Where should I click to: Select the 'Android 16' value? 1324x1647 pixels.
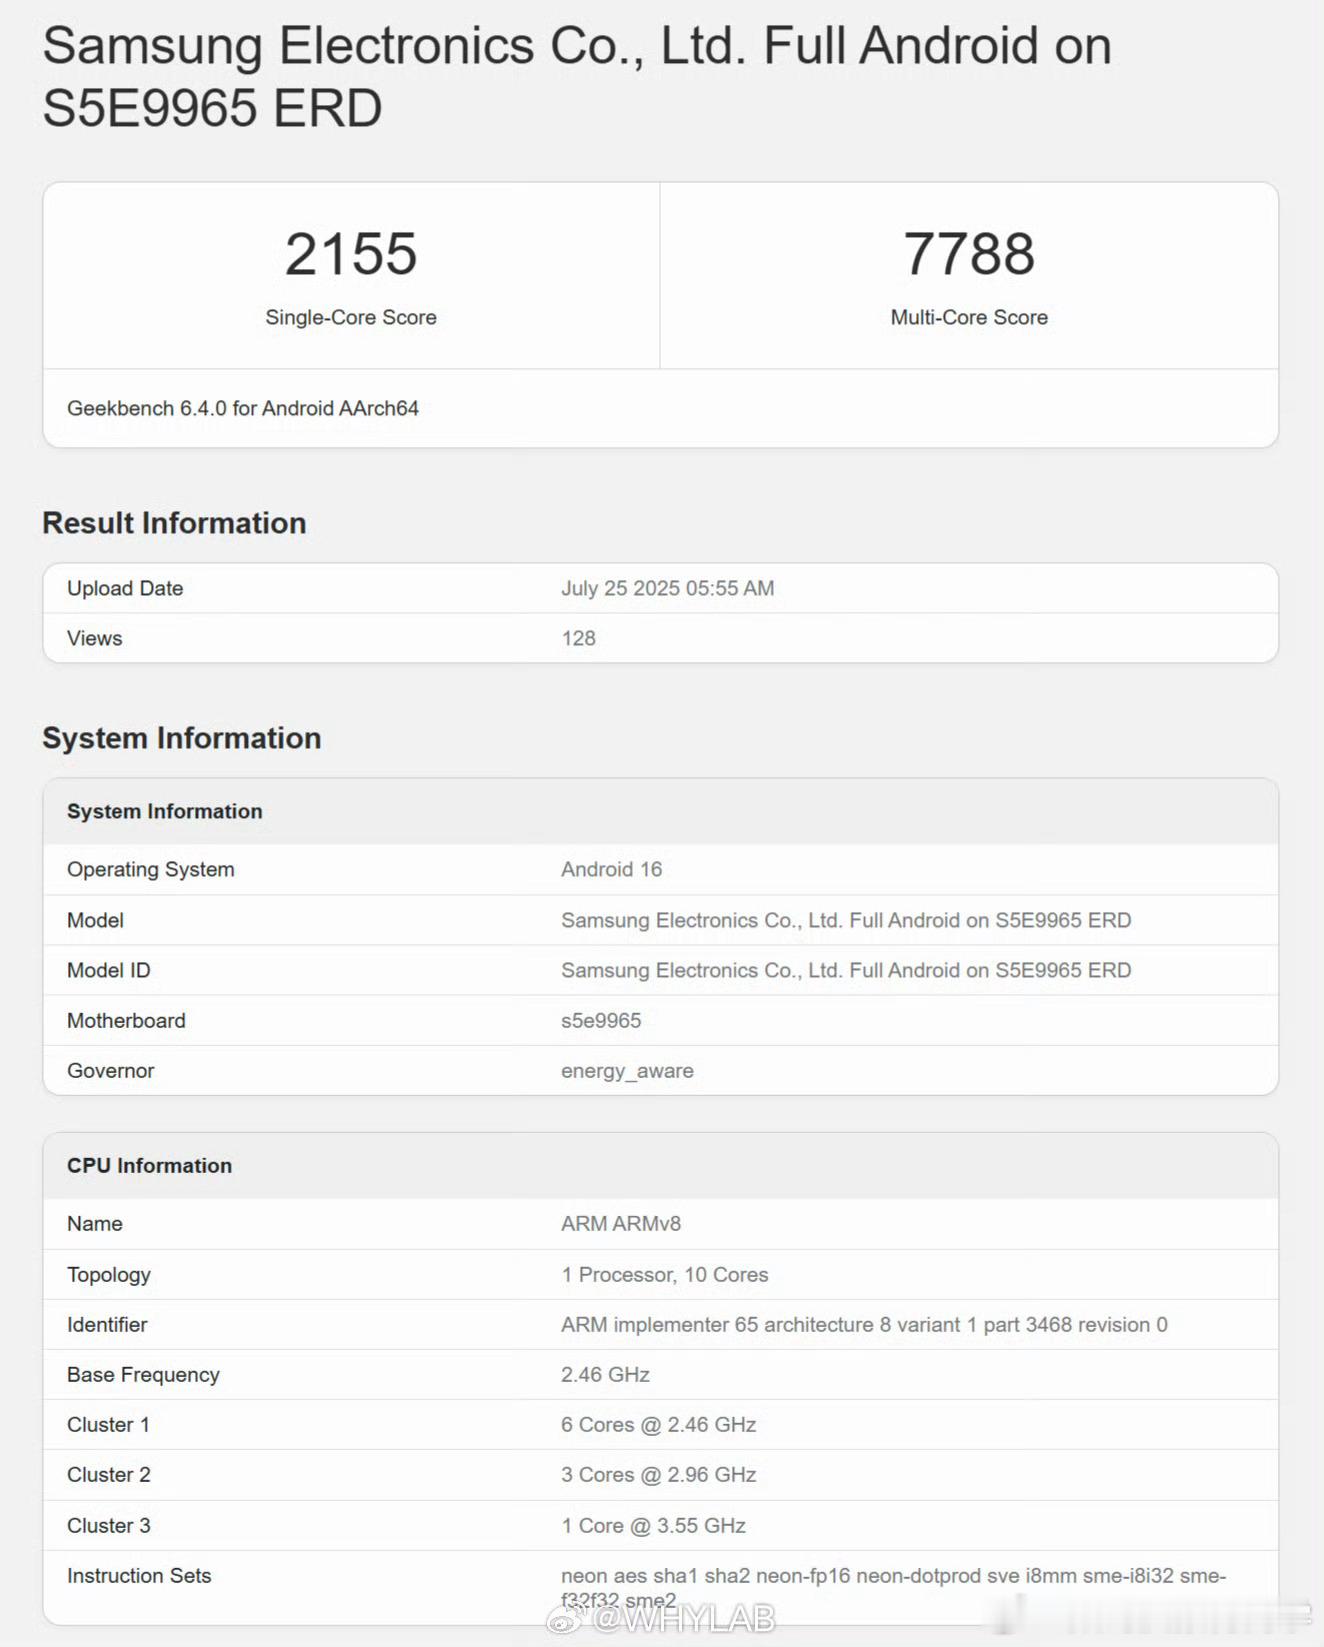point(611,869)
